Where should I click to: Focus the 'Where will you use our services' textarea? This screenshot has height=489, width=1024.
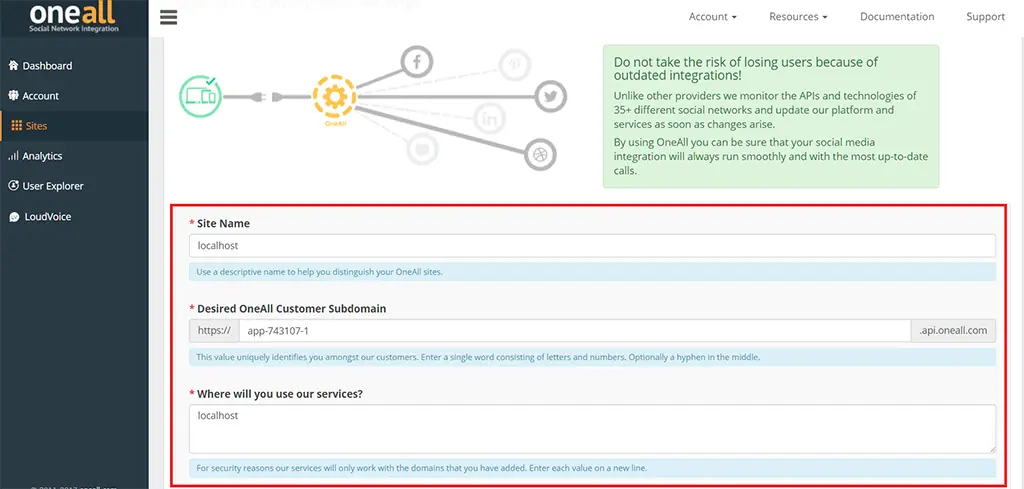[x=592, y=428]
